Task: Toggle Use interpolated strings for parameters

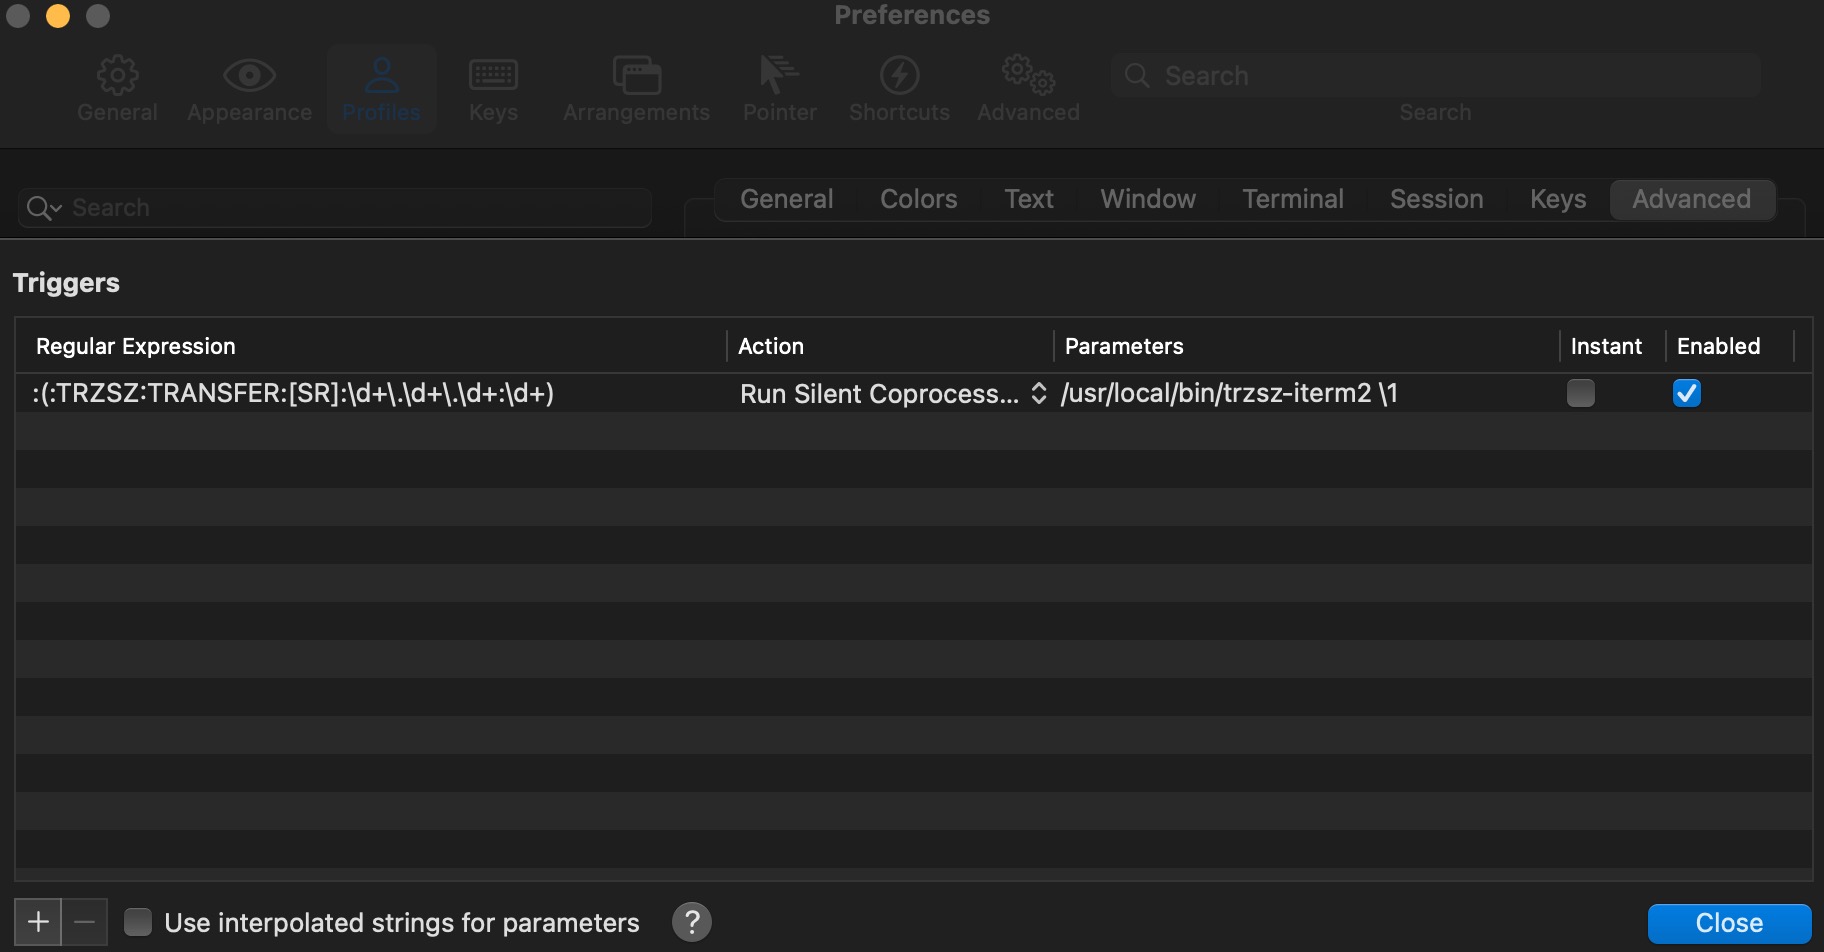Action: [137, 921]
